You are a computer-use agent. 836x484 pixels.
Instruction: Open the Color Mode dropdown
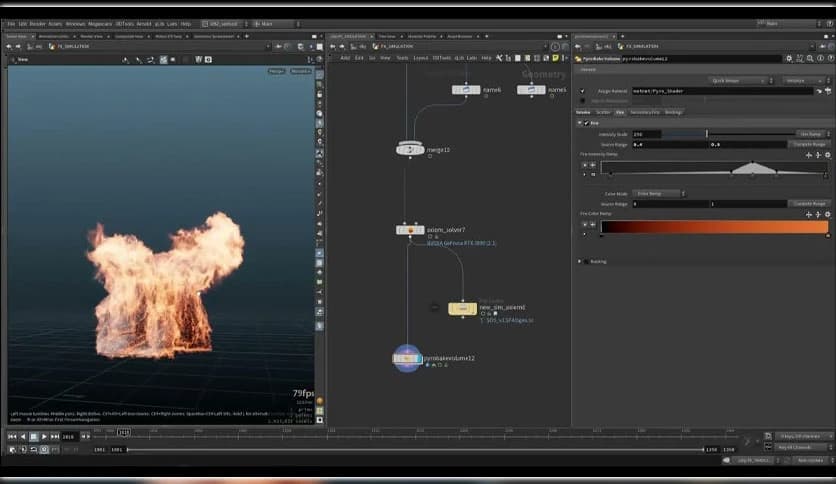coord(658,193)
